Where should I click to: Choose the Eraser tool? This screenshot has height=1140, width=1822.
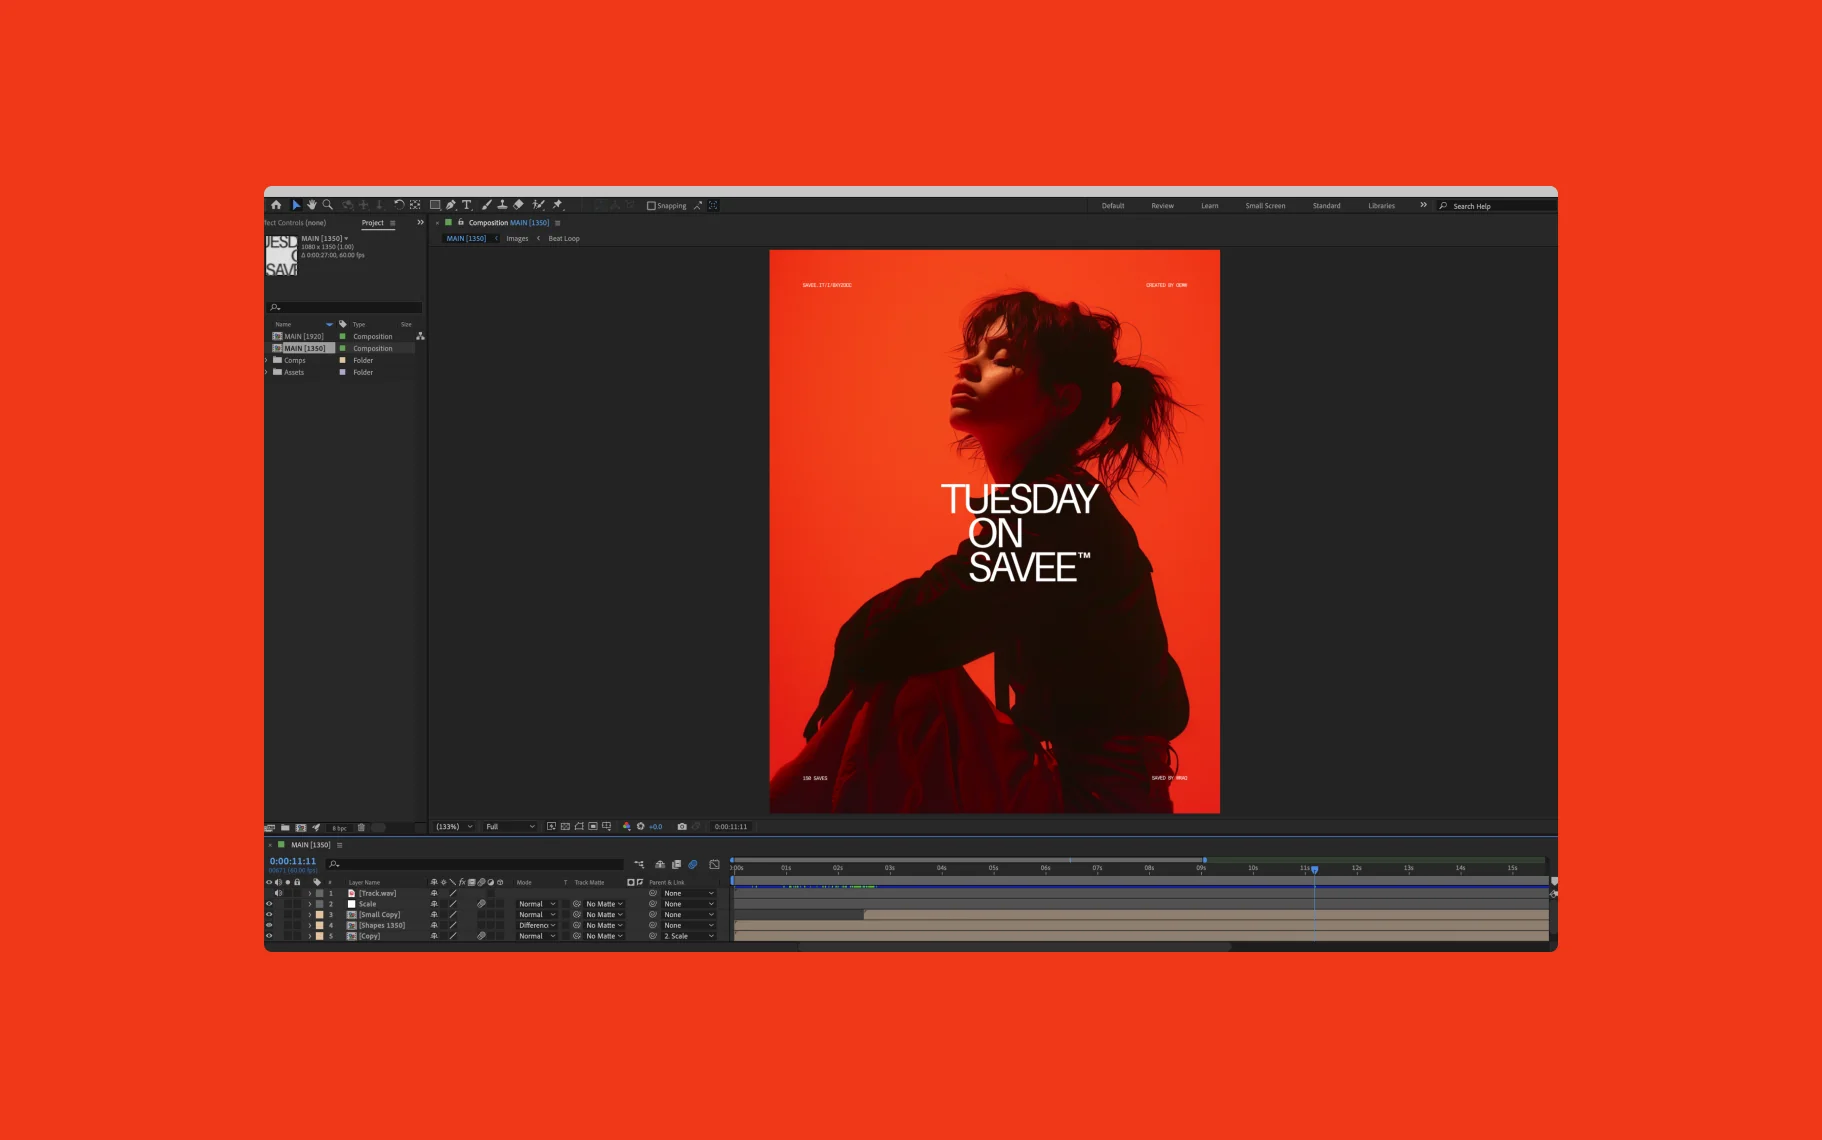pos(519,205)
